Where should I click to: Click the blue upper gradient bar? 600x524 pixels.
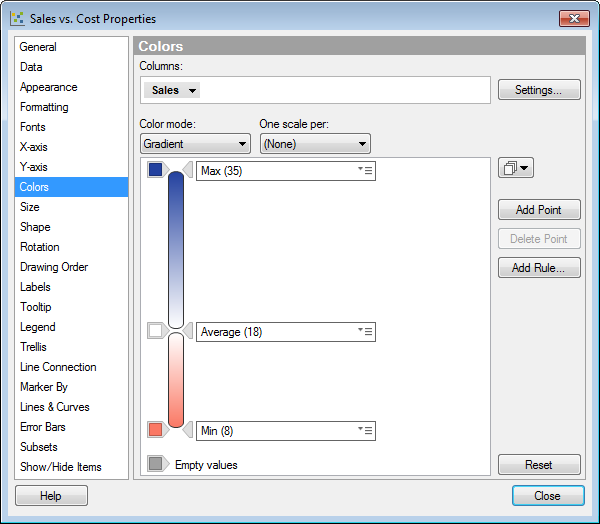click(176, 250)
